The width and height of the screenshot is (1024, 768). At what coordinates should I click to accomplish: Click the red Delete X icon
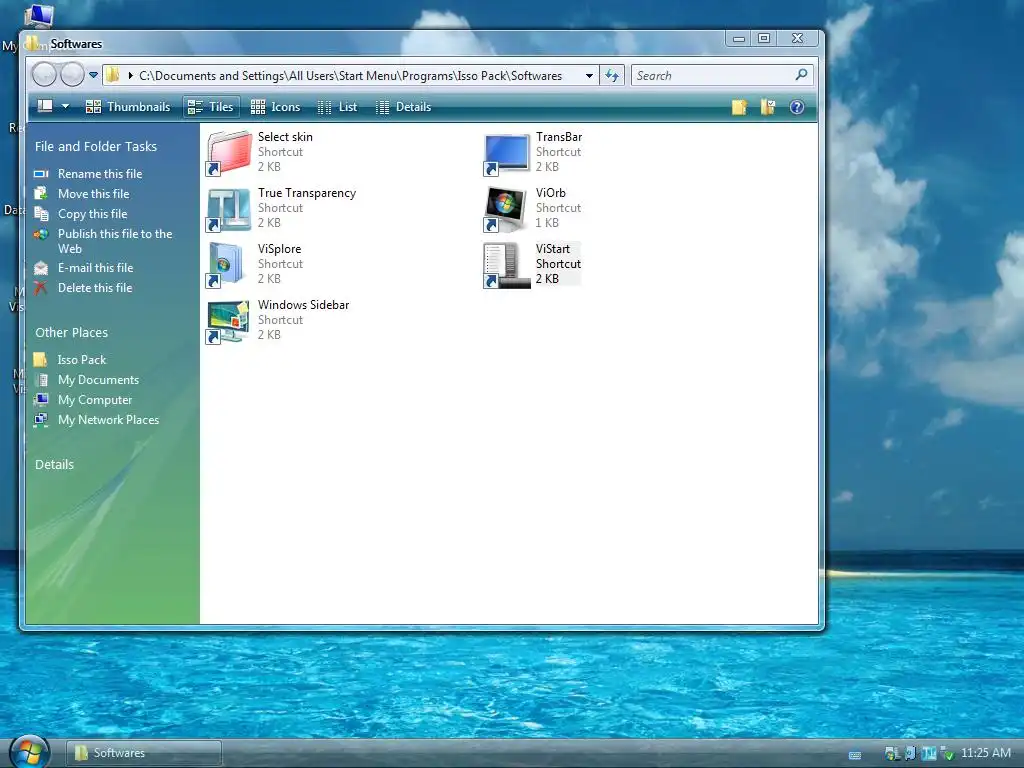tap(40, 288)
